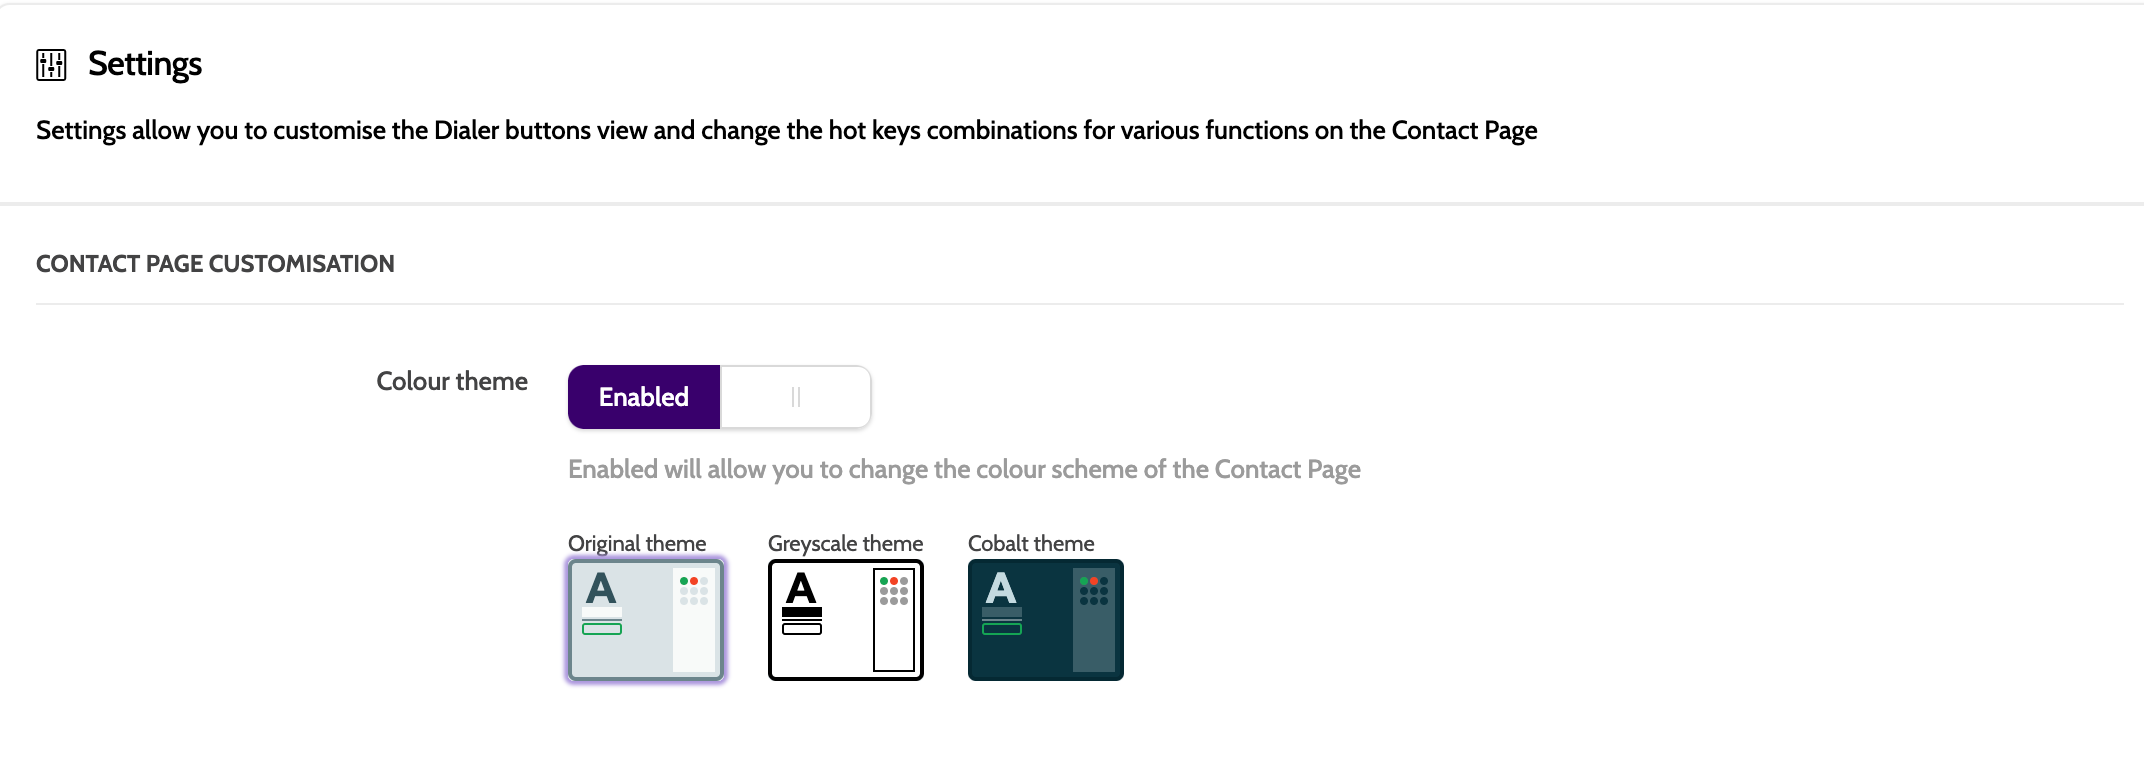Click the Colour theme field label
2144x758 pixels.
452,381
